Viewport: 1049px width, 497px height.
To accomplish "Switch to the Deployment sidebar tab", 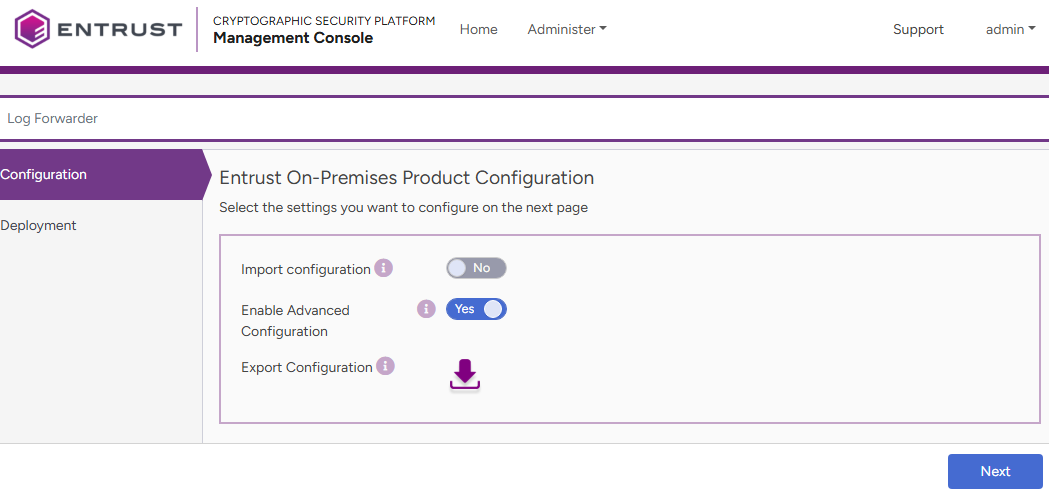I will click(x=39, y=226).
